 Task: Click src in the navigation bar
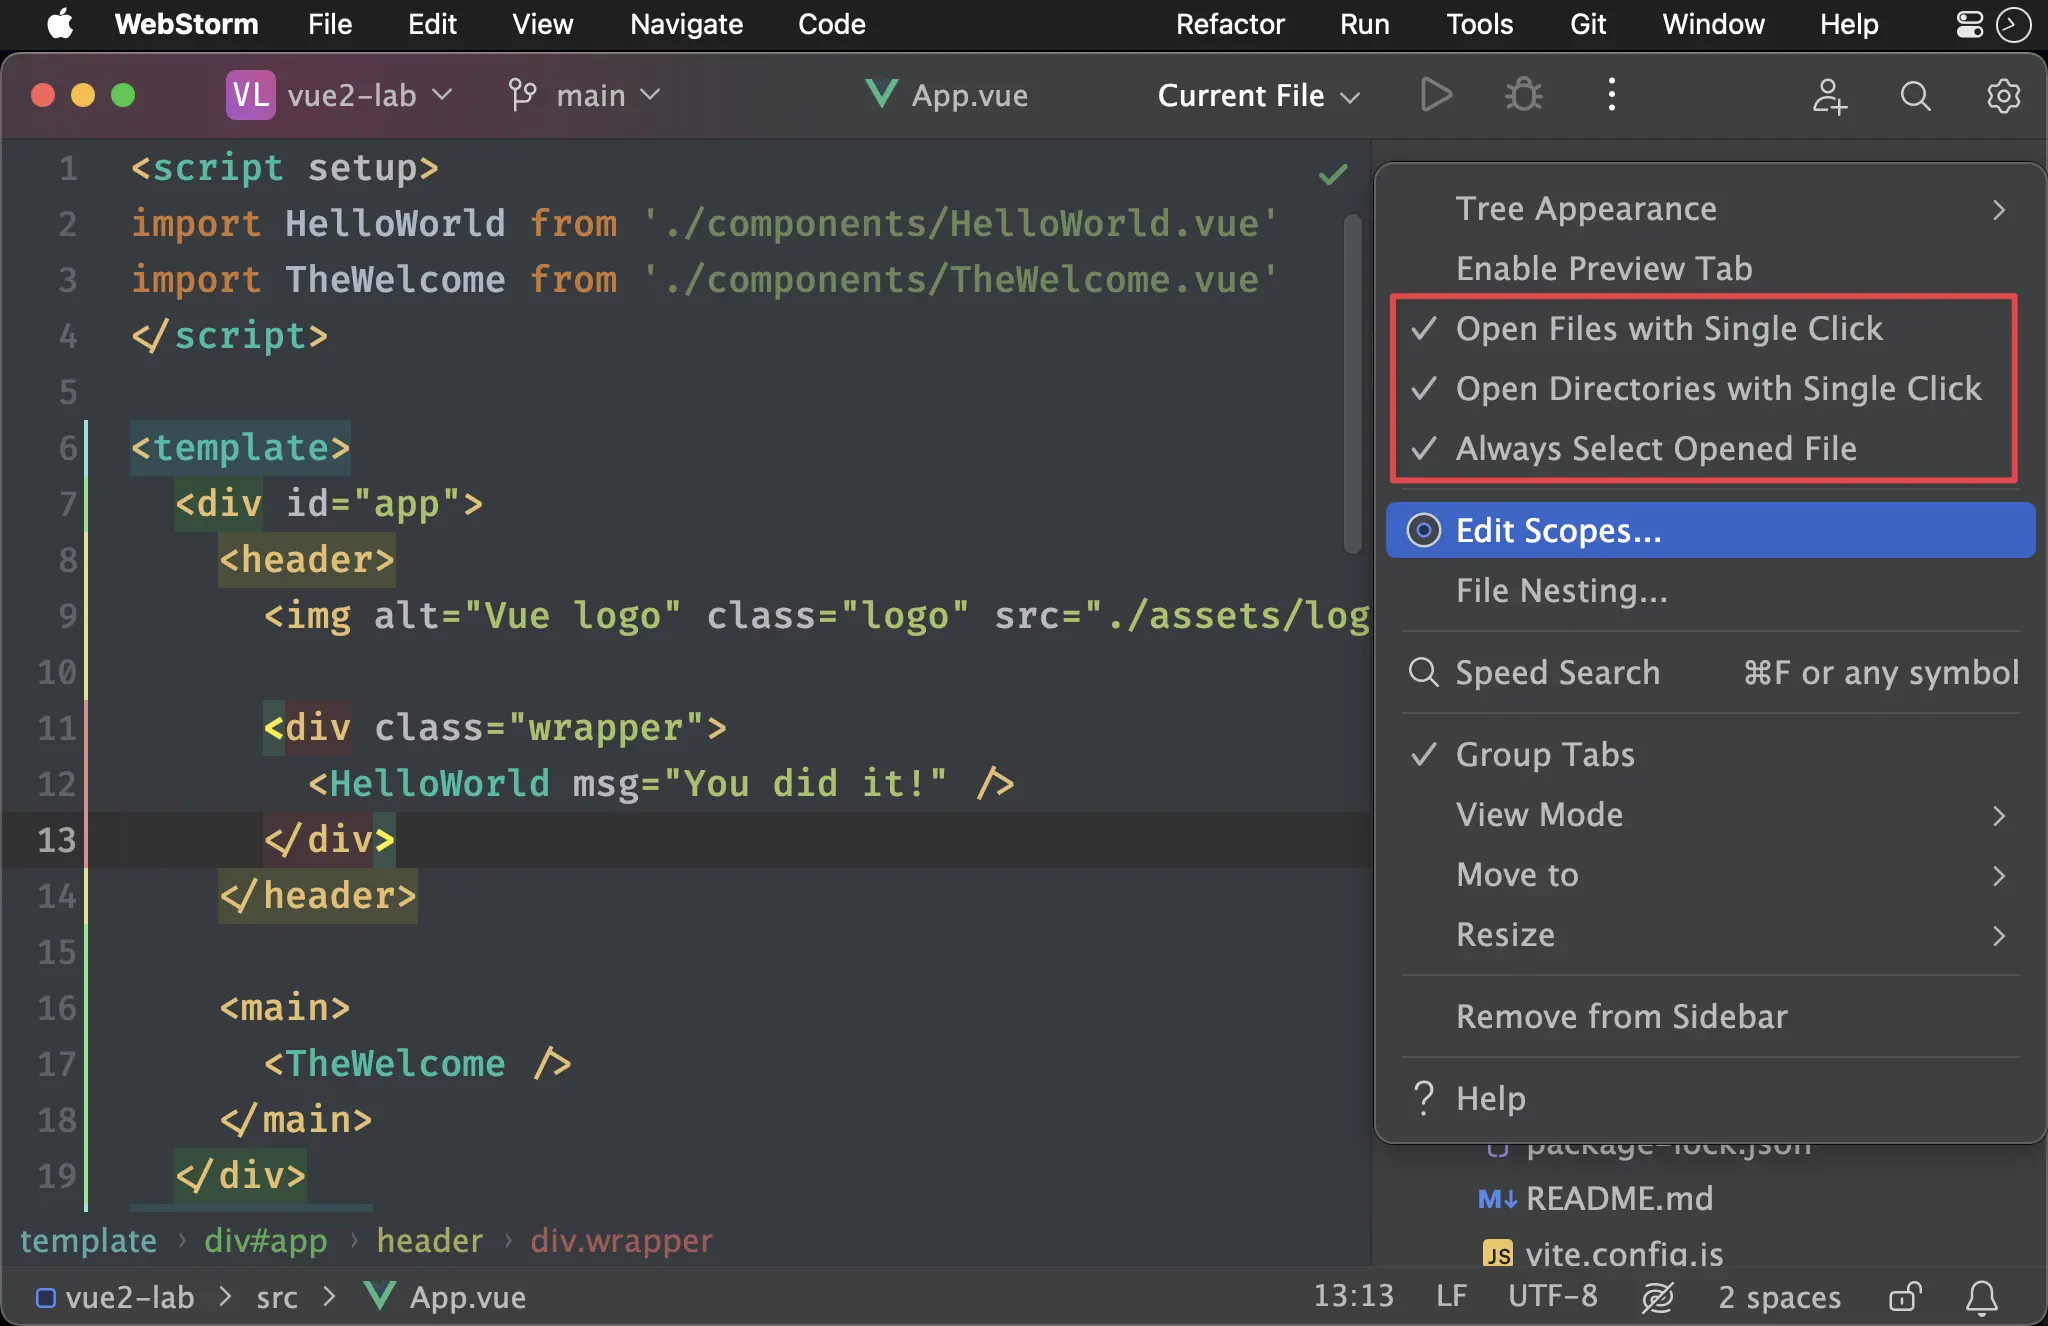click(277, 1297)
